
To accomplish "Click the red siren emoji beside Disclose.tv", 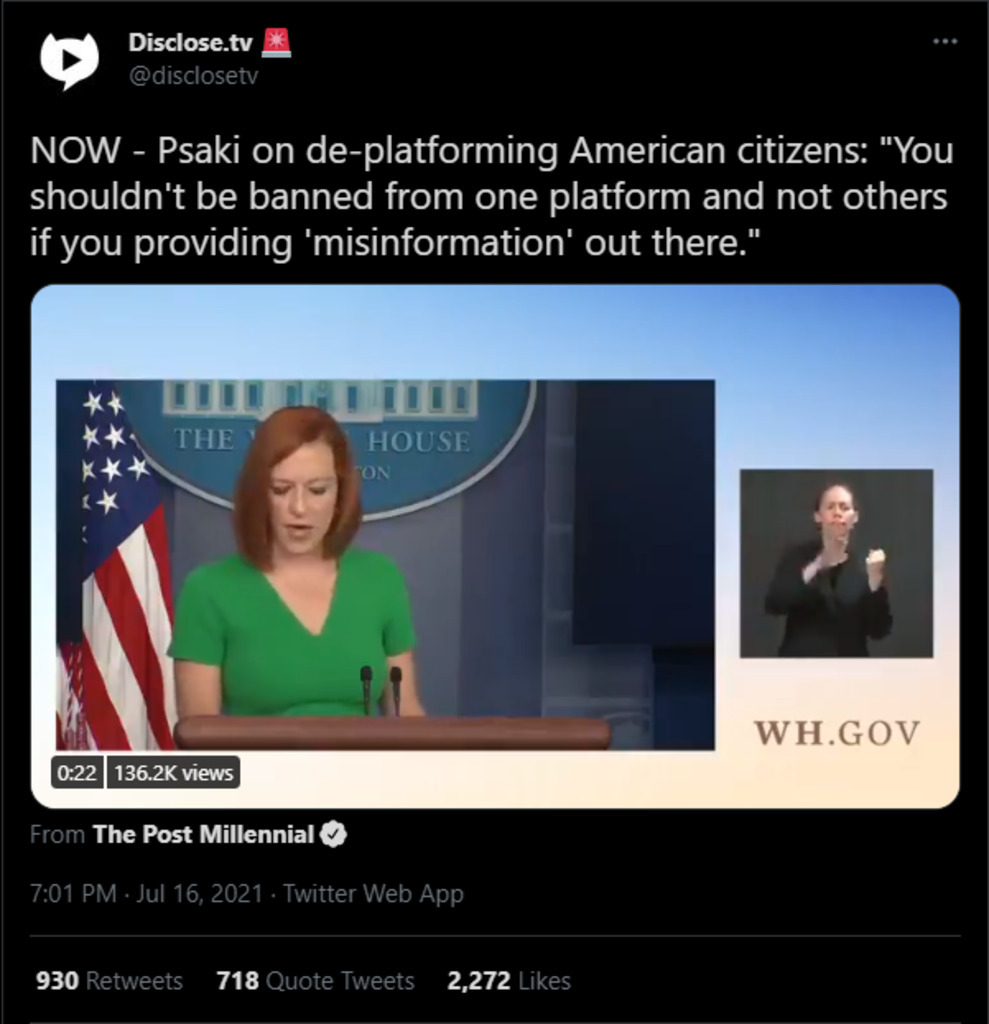I will (x=276, y=43).
